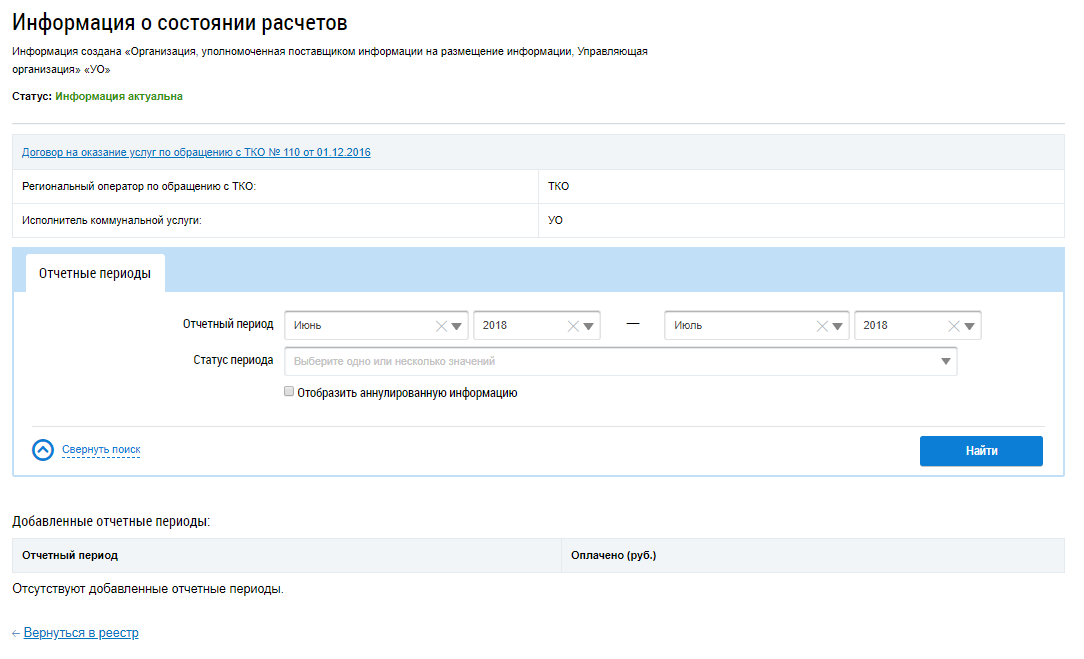This screenshot has width=1084, height=659.
Task: Clear the end year 2018 value
Action: (x=954, y=326)
